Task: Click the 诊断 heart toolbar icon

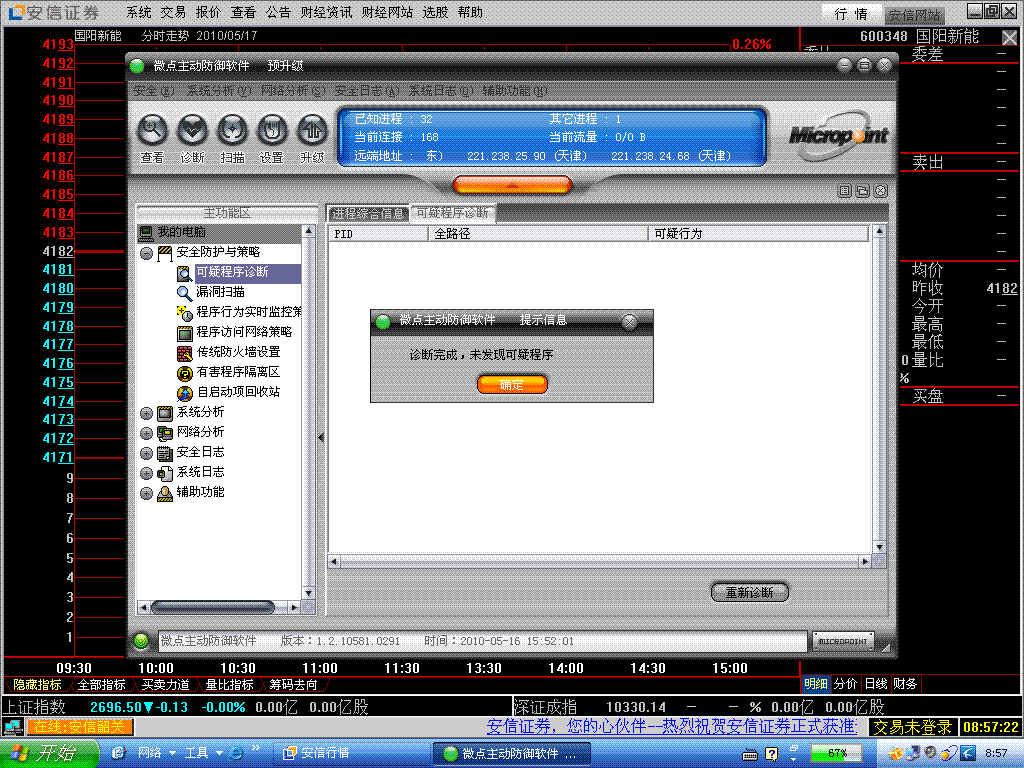Action: coord(193,131)
